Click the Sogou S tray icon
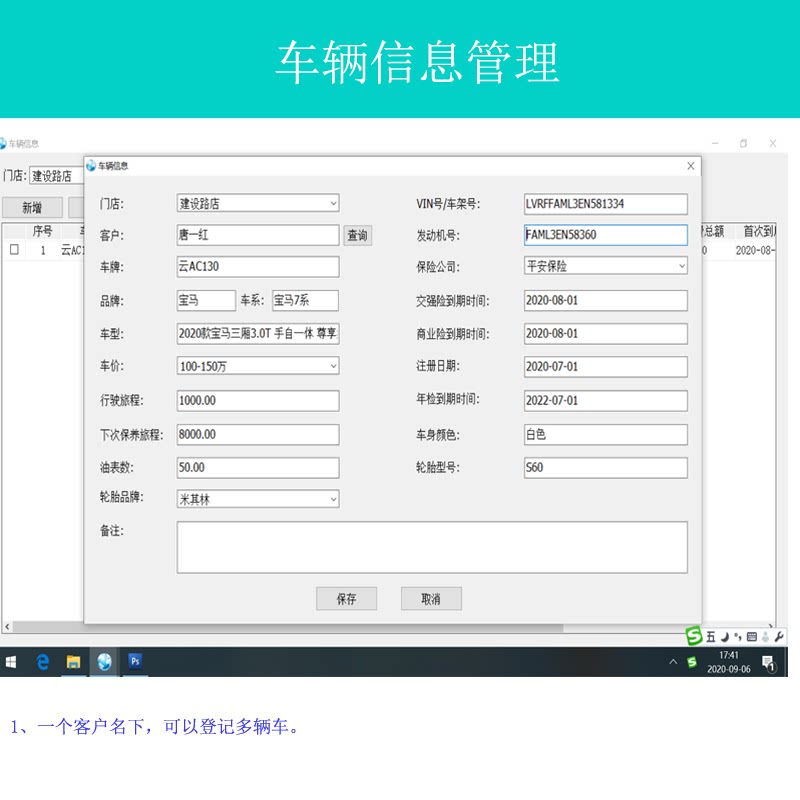This screenshot has width=800, height=800. [692, 662]
